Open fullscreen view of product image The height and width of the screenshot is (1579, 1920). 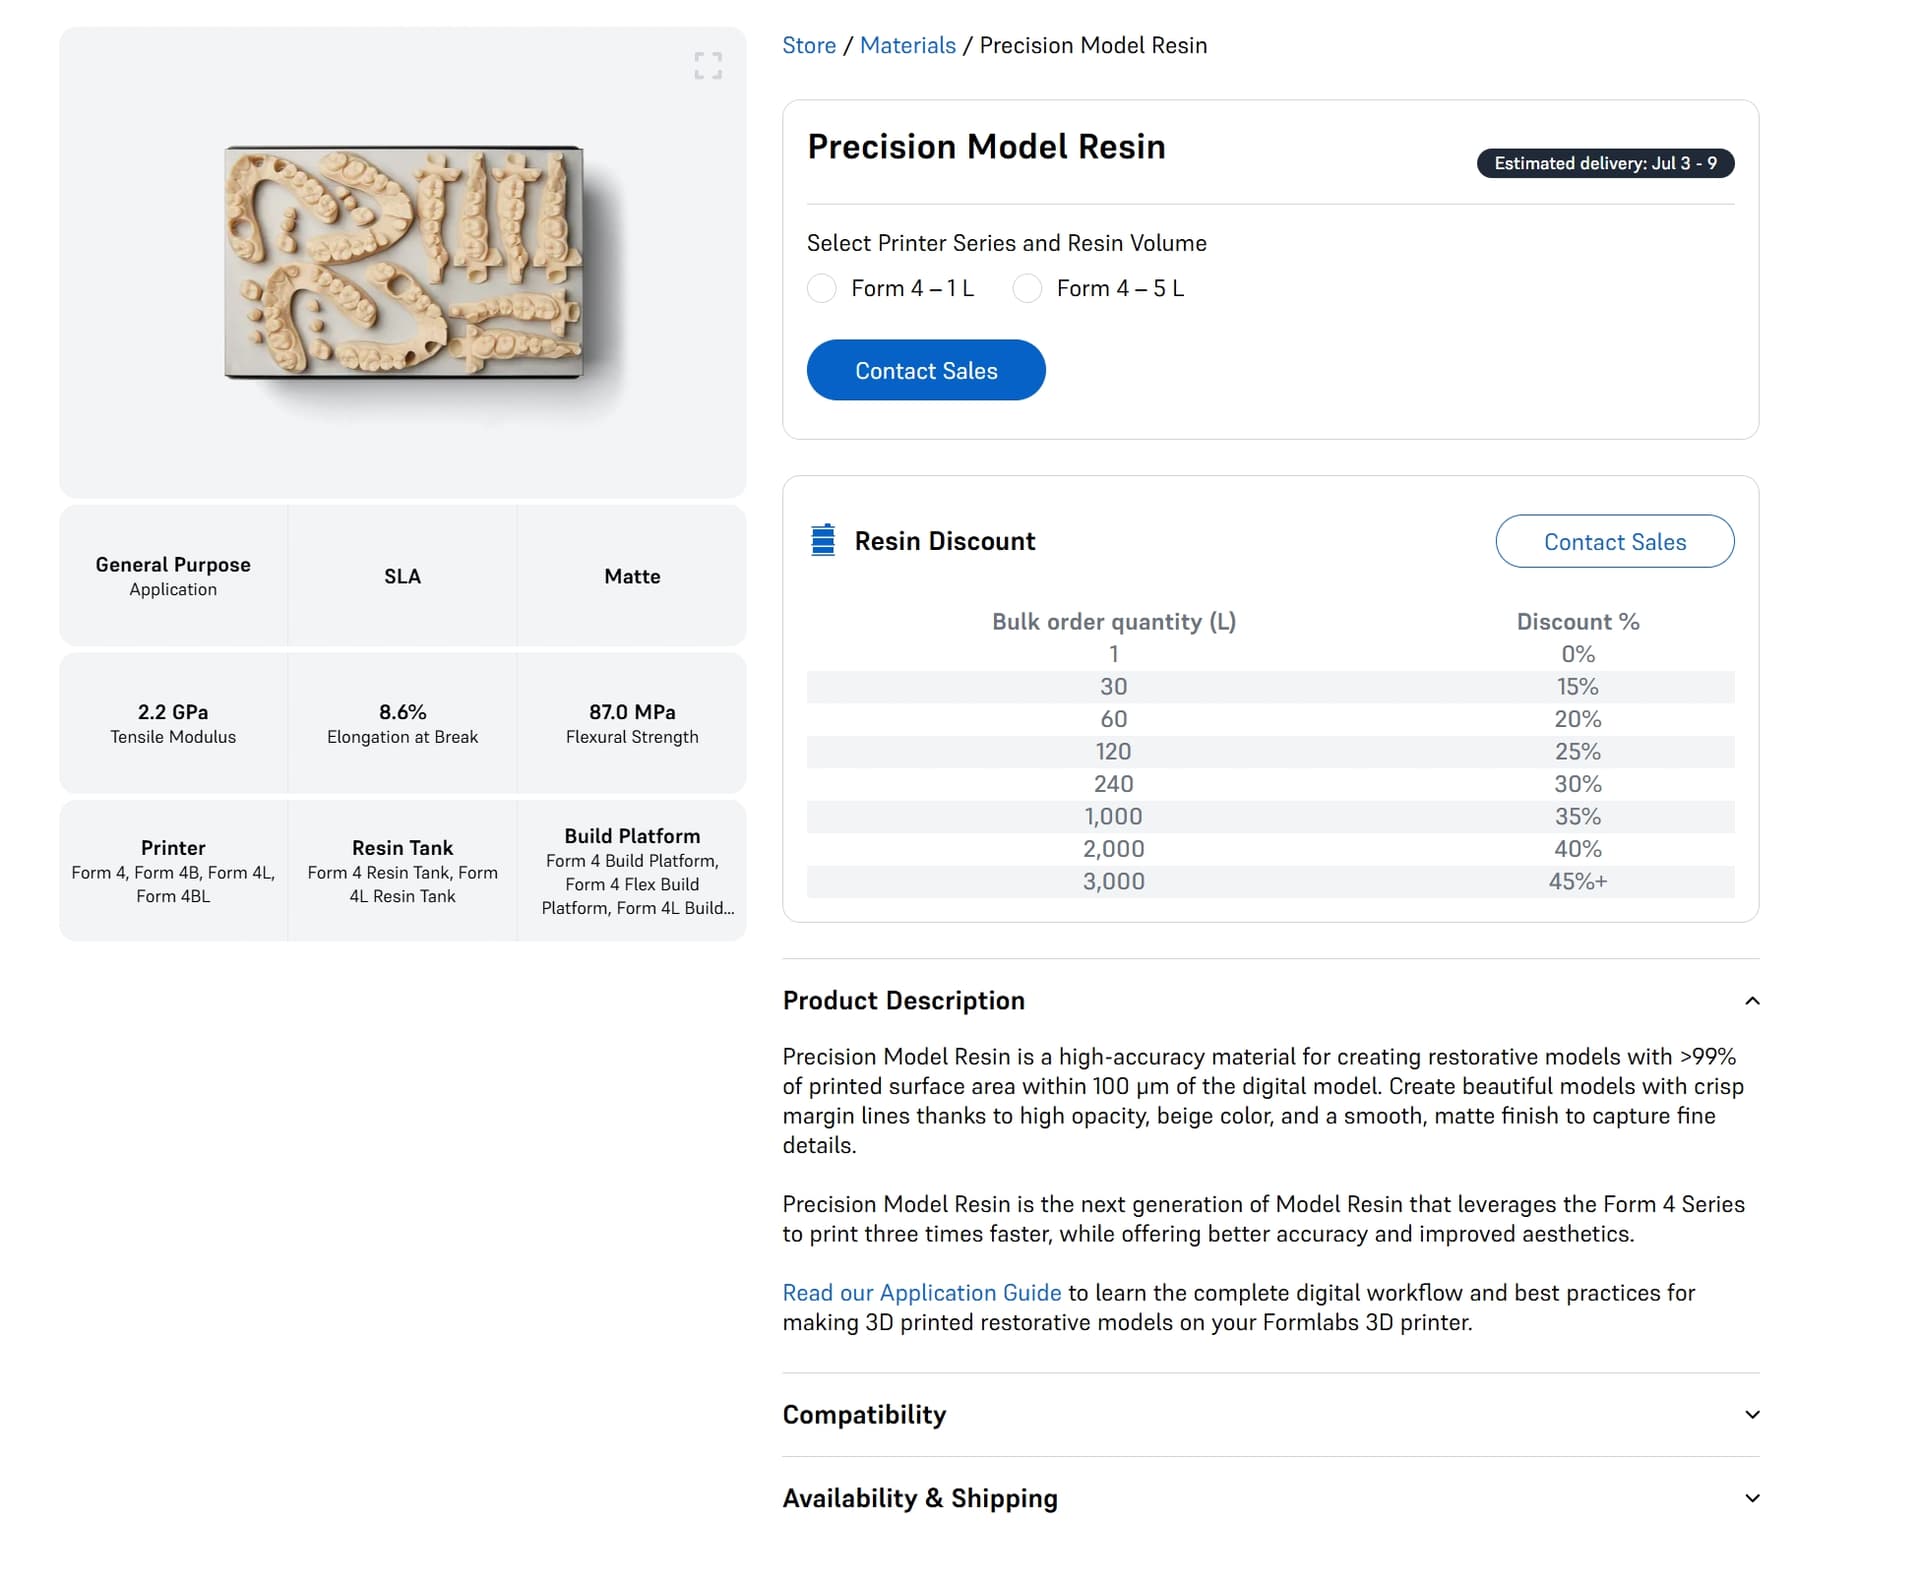click(708, 66)
